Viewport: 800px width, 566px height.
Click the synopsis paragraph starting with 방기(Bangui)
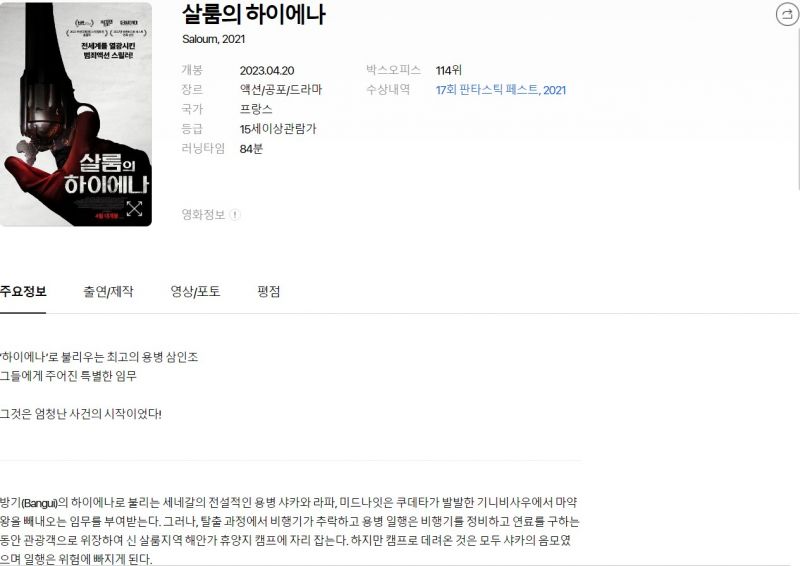[x=289, y=530]
